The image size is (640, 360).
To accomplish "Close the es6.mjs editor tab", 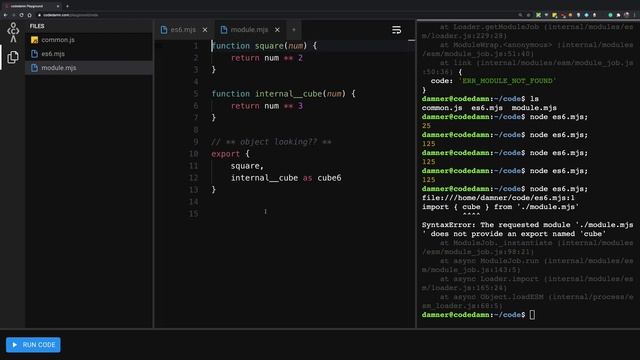I will (x=205, y=30).
